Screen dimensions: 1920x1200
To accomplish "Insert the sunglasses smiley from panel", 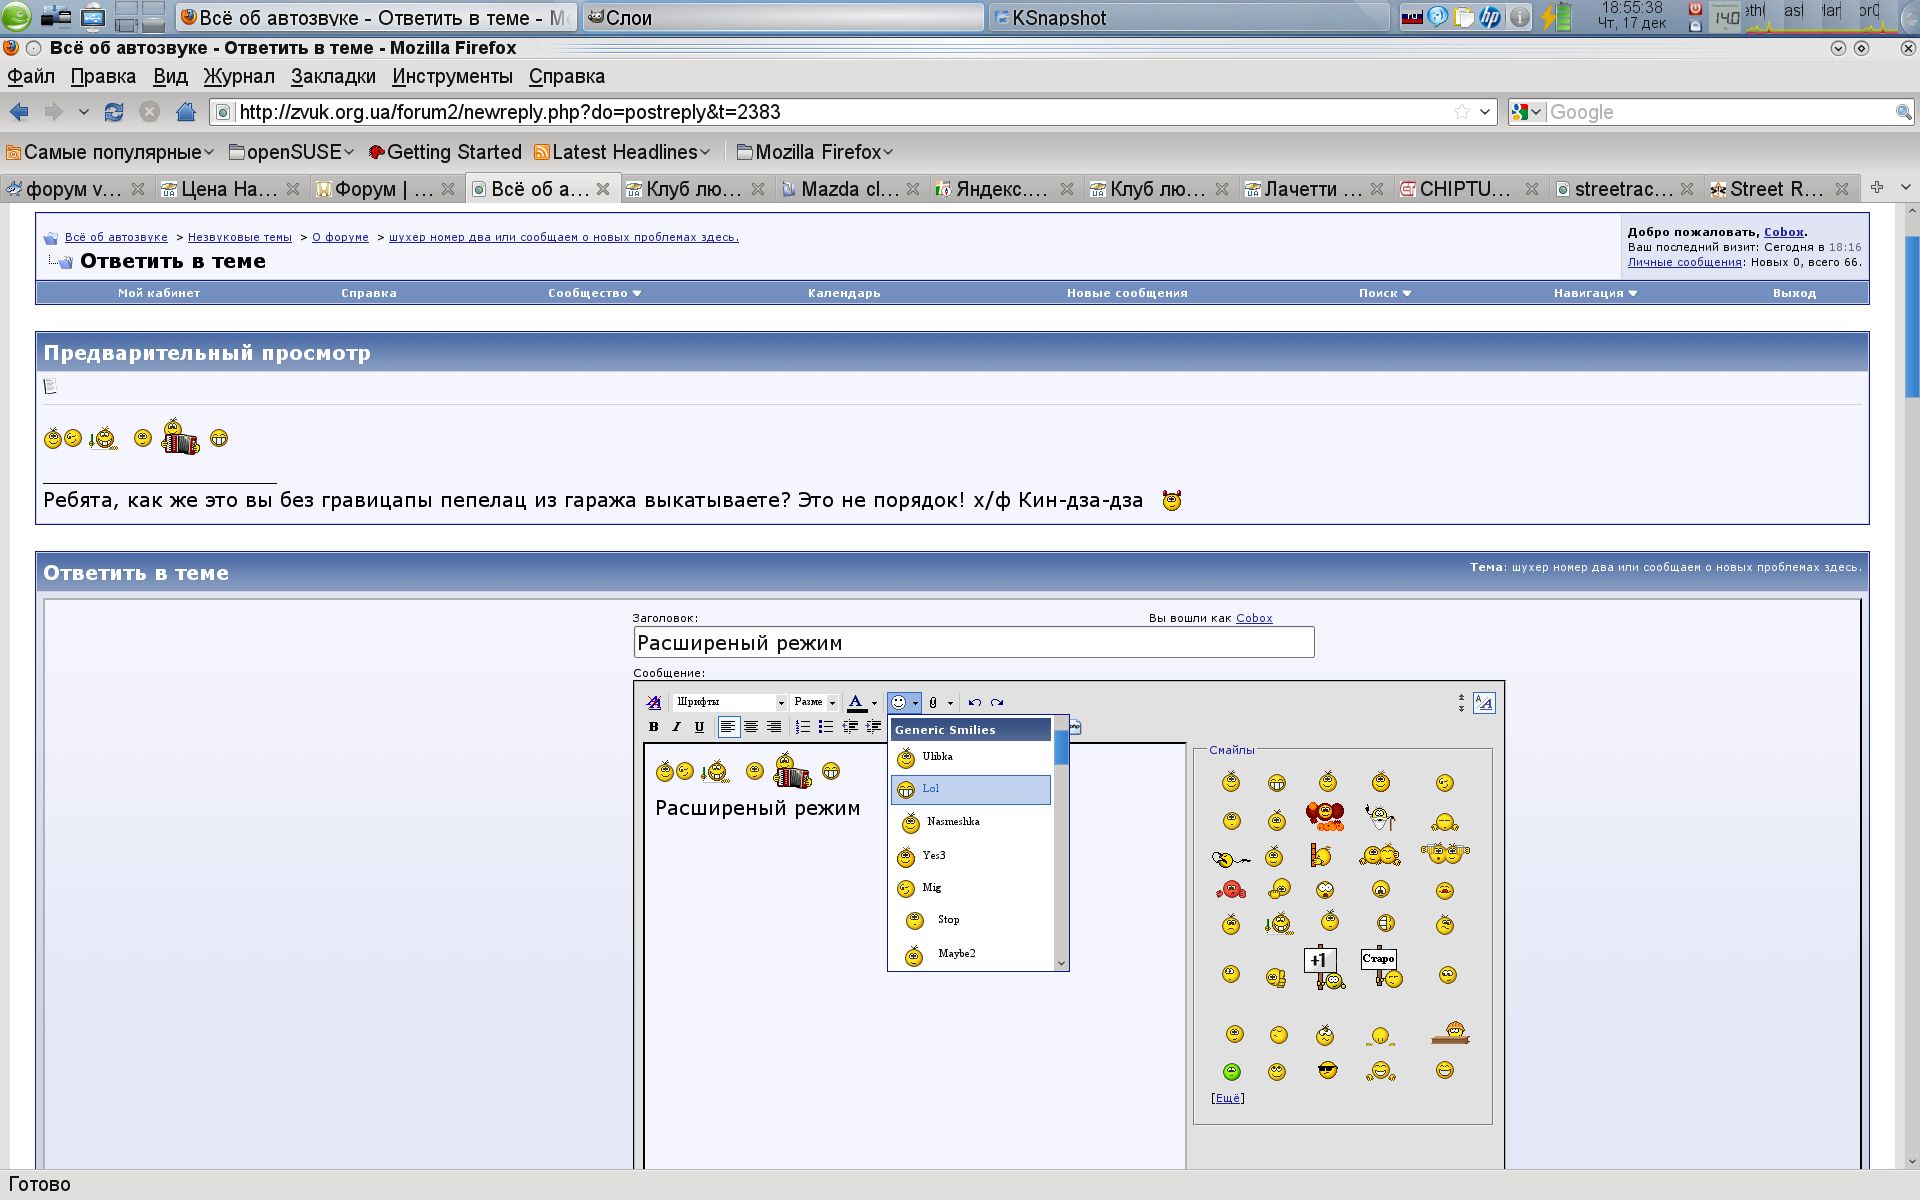I will pos(1327,1071).
